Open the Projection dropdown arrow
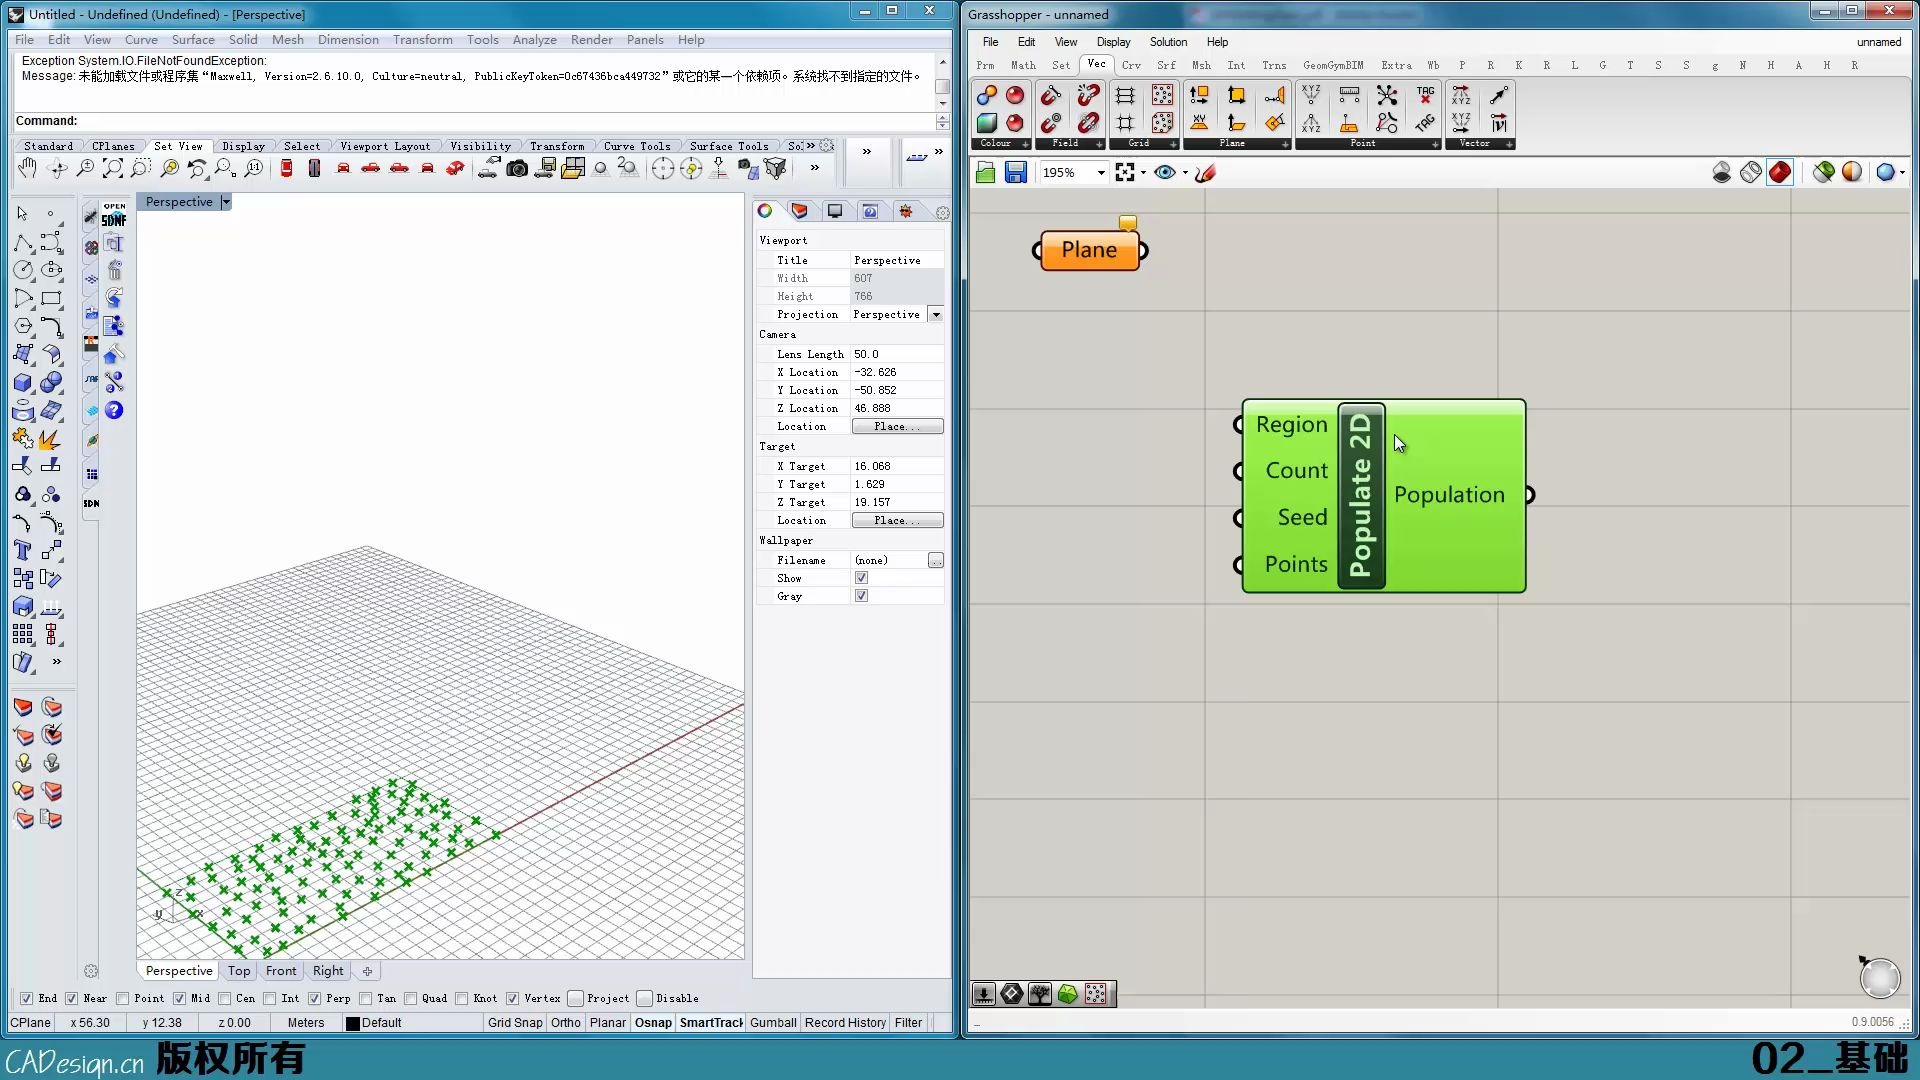Screen dimensions: 1920x1080 tap(936, 314)
